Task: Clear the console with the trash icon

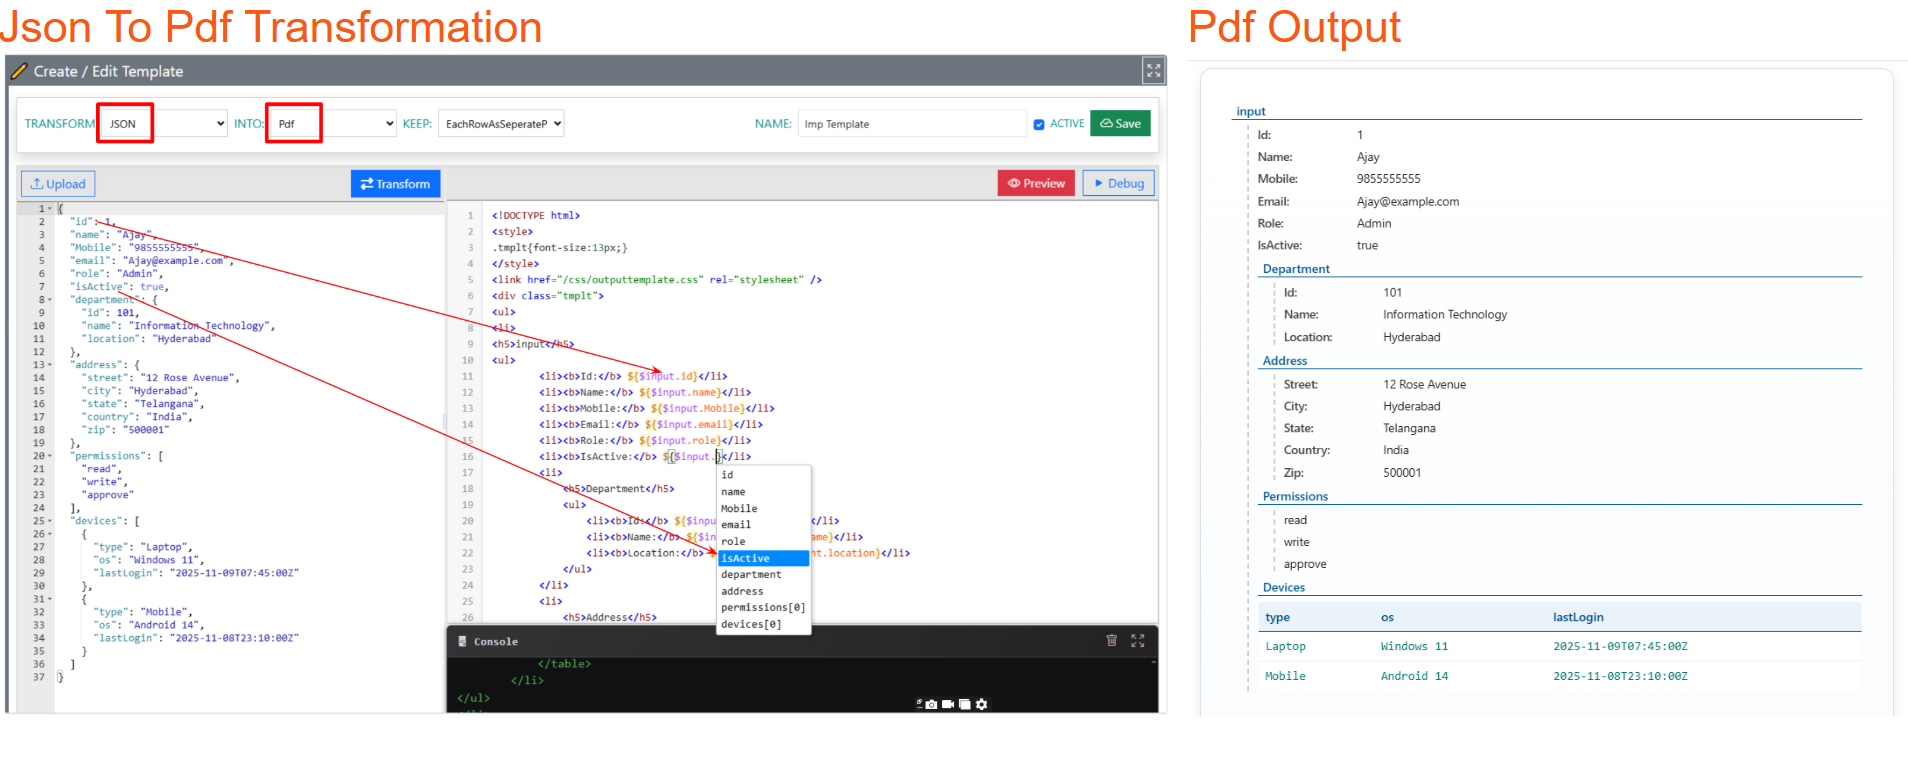Action: click(1111, 640)
